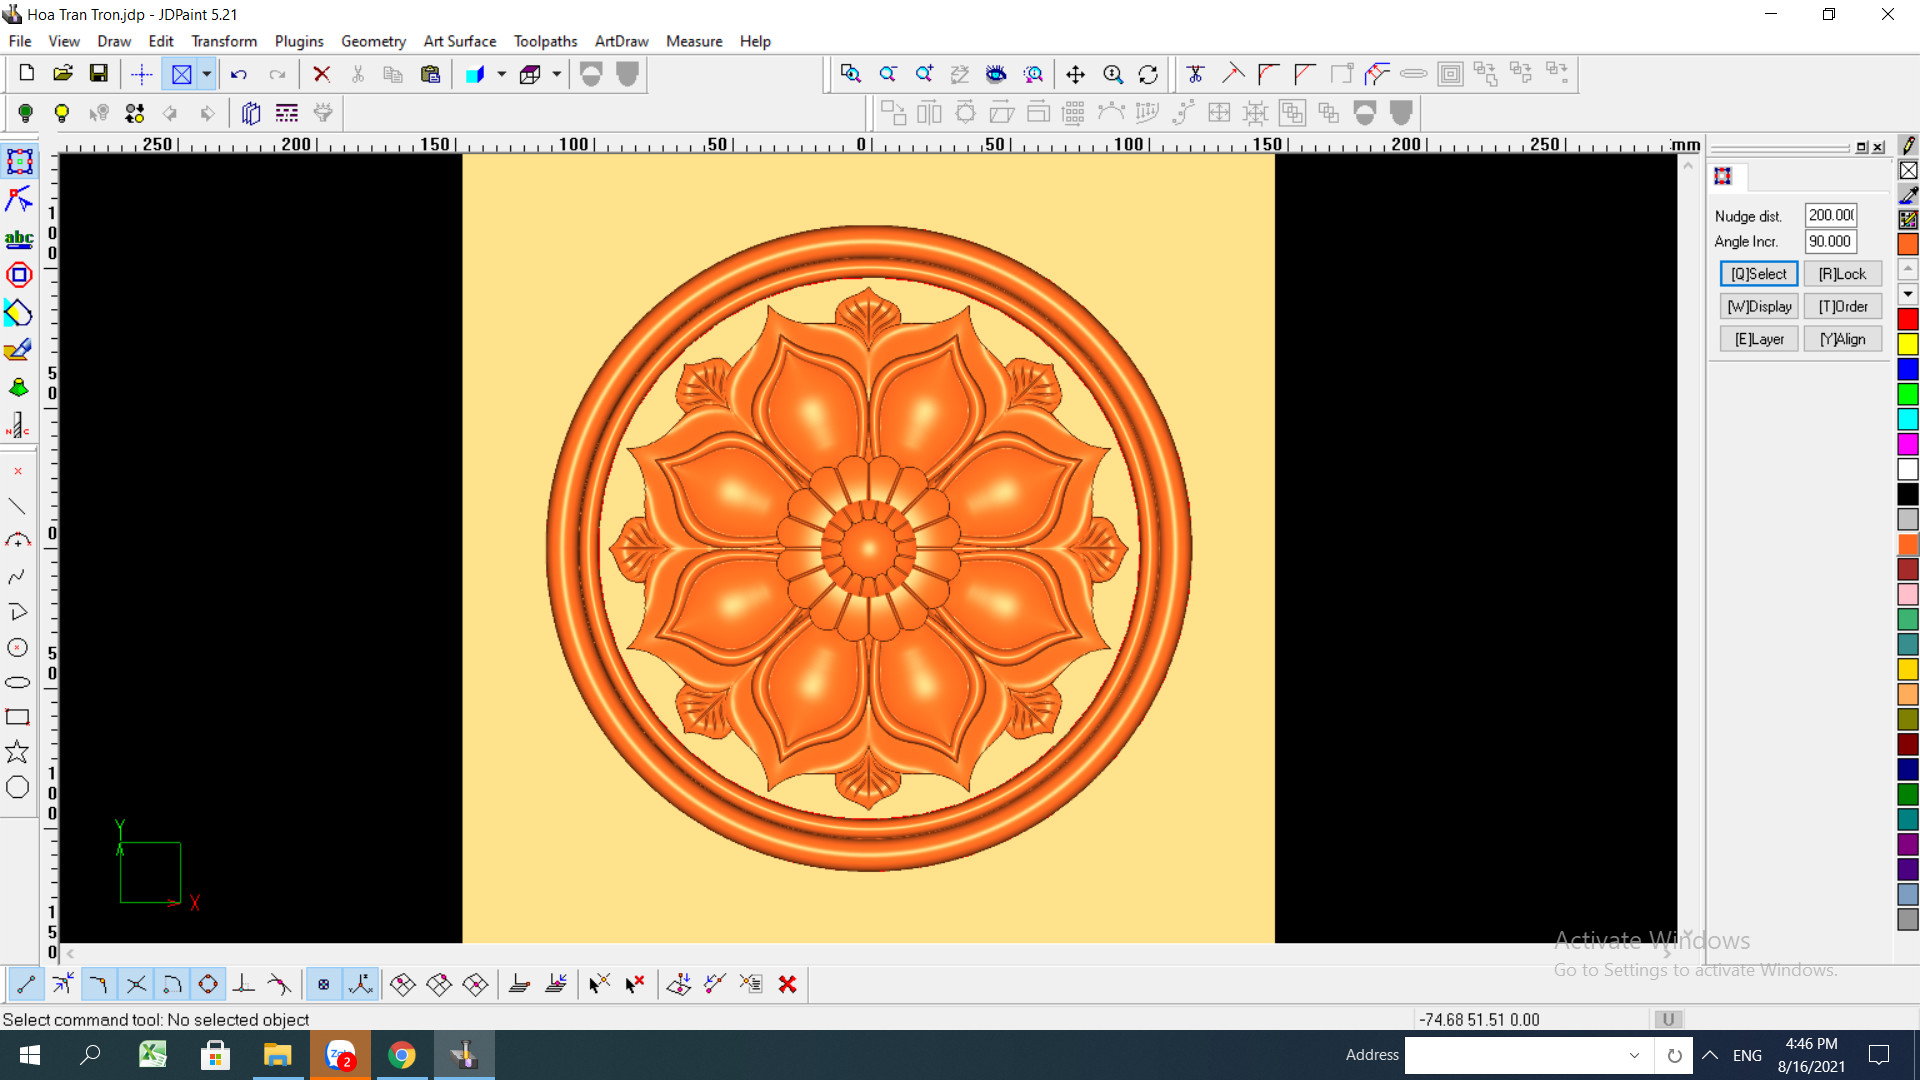This screenshot has height=1080, width=1920.
Task: Toggle the selection box mode button
Action: tap(181, 74)
